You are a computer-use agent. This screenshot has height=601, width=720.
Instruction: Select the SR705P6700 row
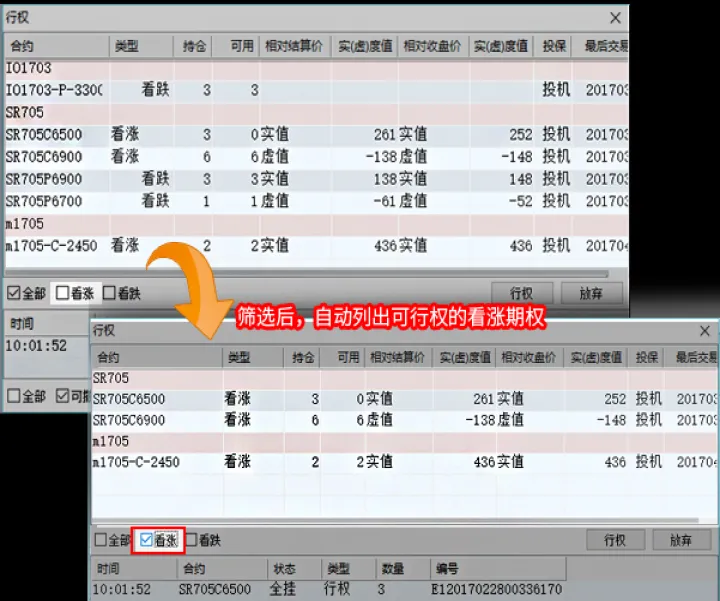pyautogui.click(x=316, y=201)
